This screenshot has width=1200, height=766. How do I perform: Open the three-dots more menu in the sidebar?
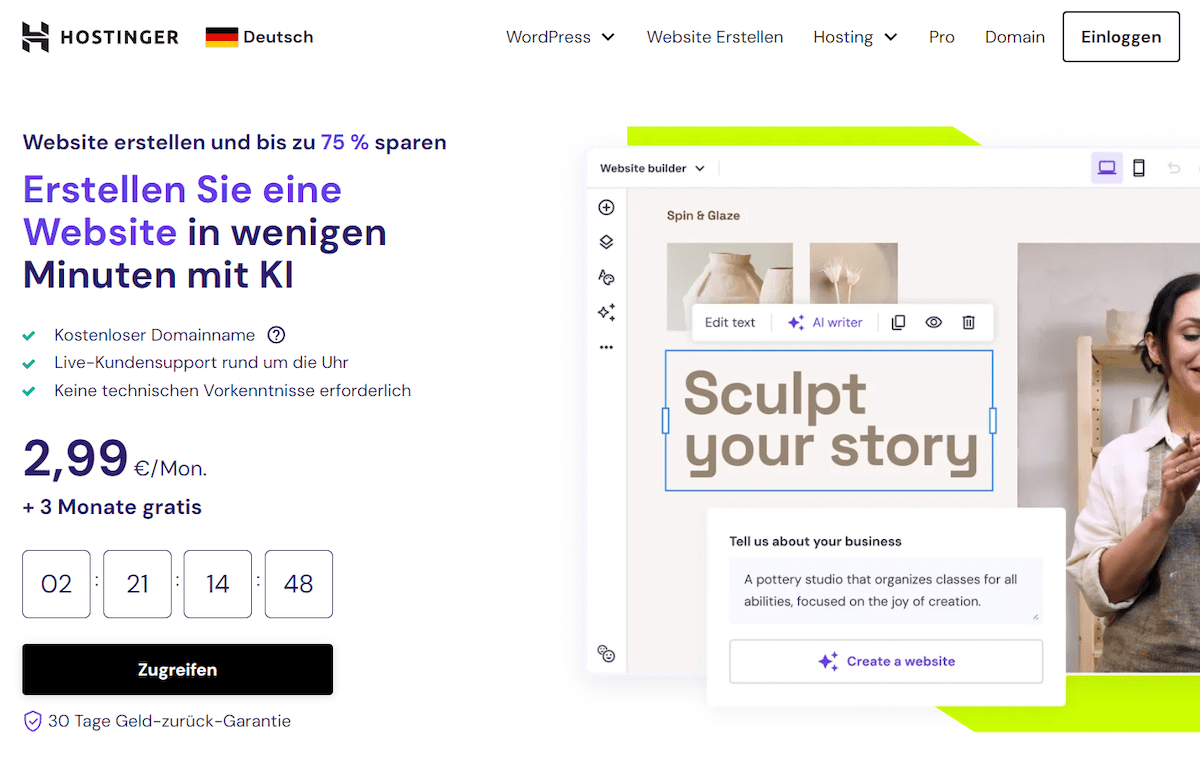coord(606,347)
